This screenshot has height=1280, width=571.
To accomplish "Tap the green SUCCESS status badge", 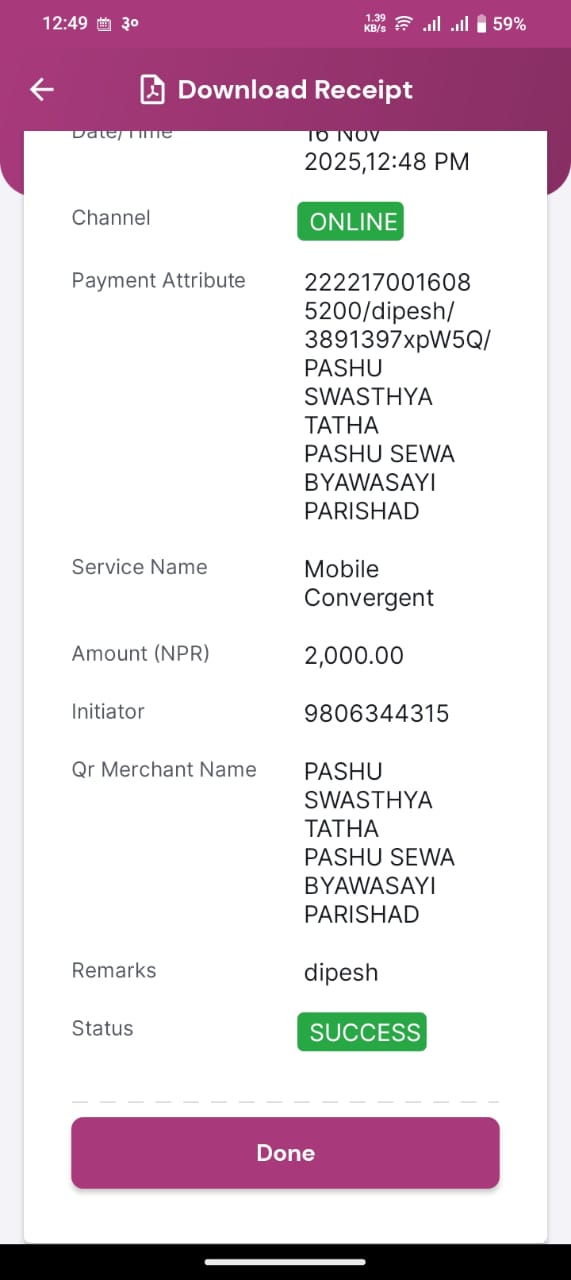I will 362,1032.
